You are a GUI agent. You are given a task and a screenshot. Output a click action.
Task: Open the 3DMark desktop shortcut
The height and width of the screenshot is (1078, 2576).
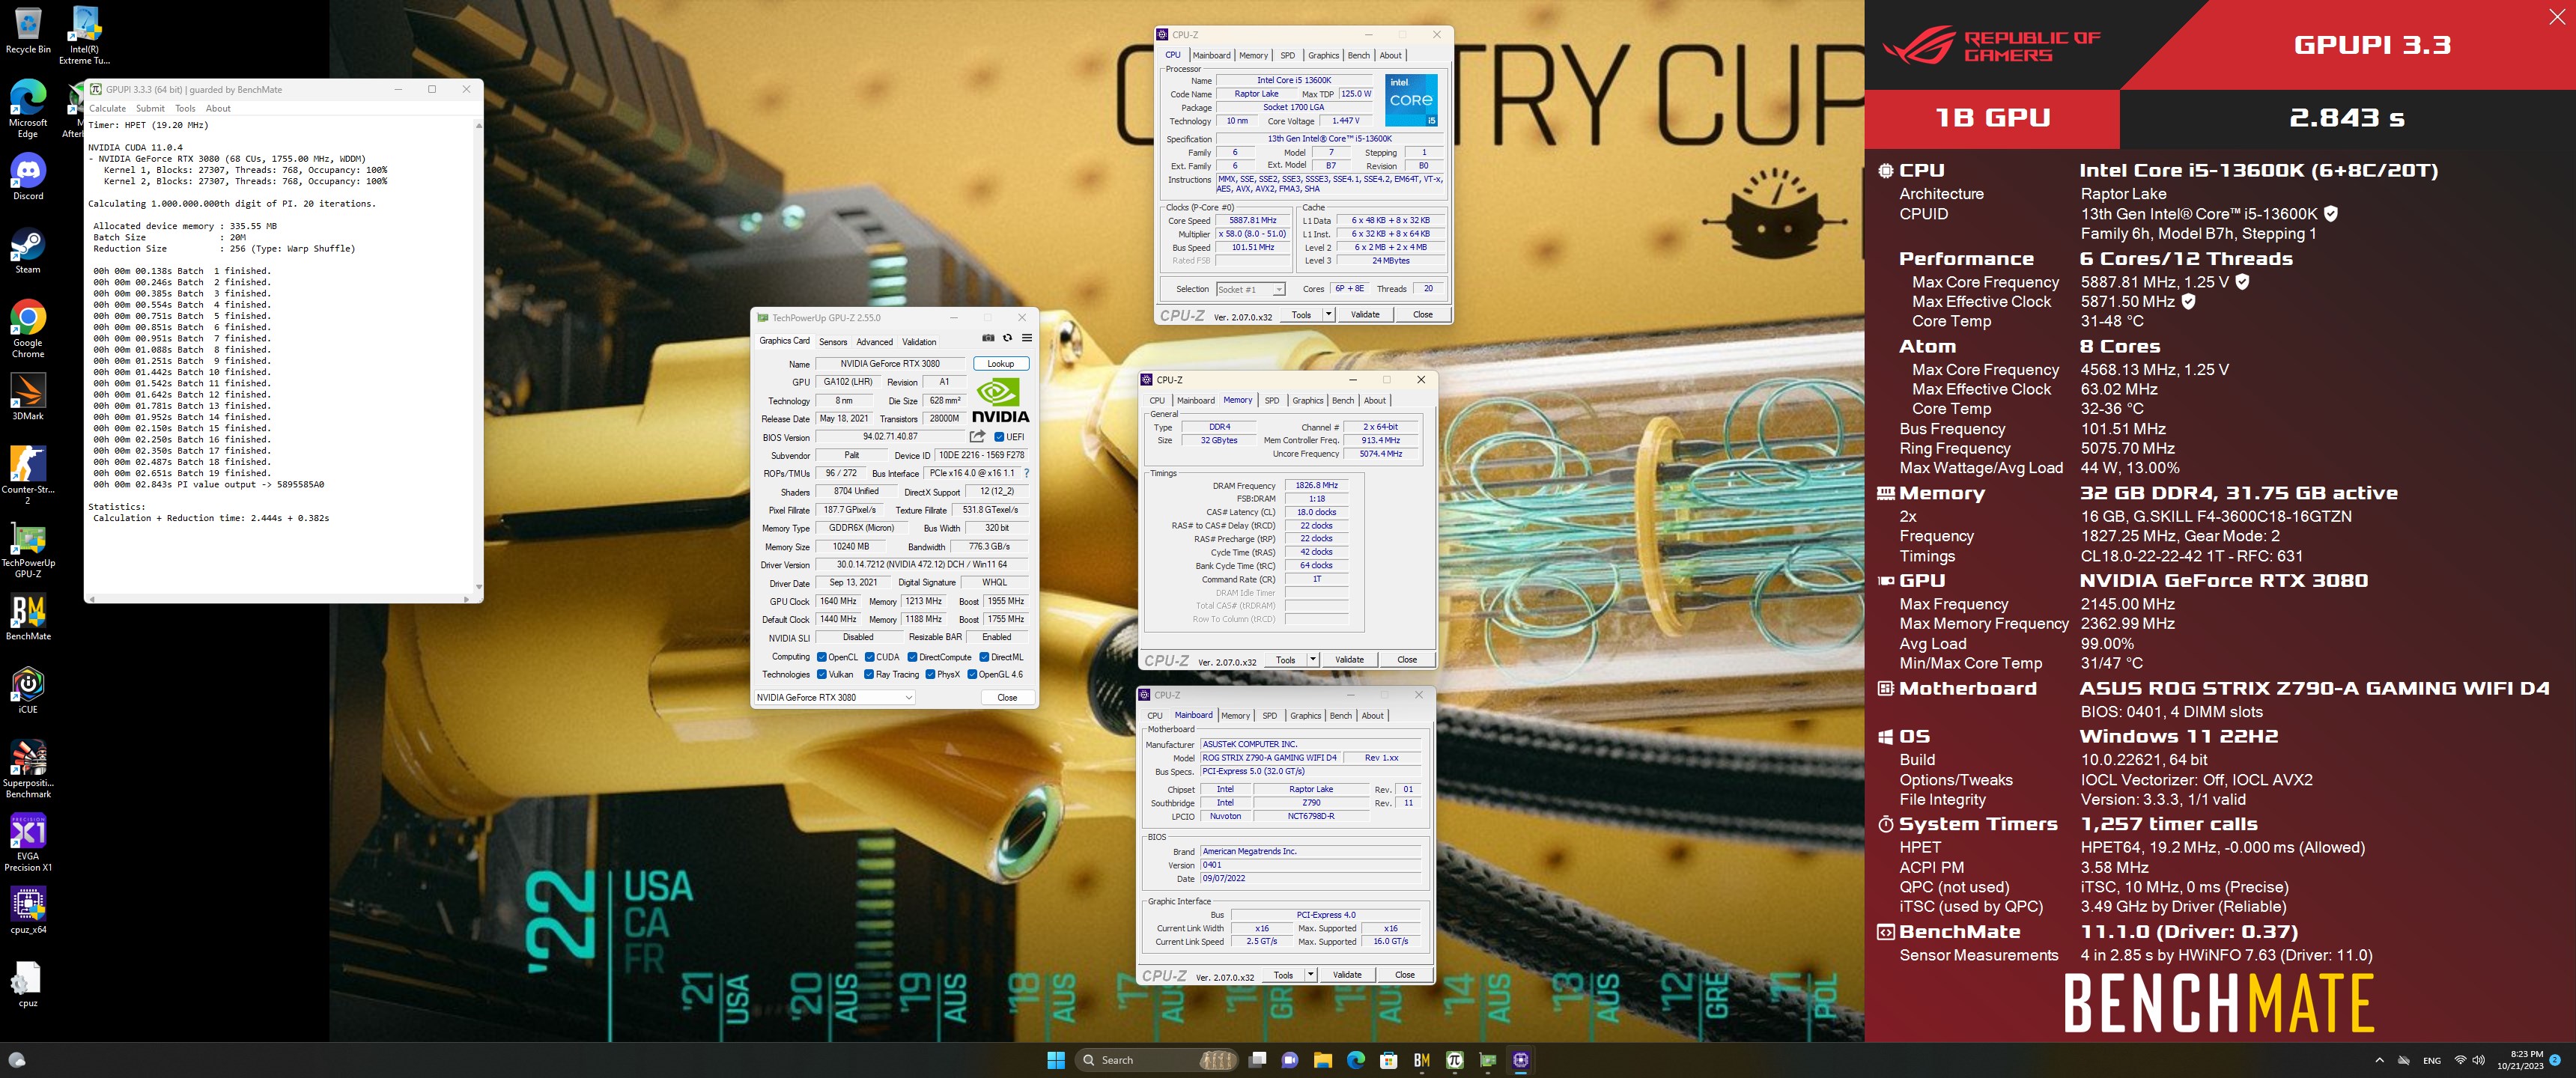click(28, 396)
